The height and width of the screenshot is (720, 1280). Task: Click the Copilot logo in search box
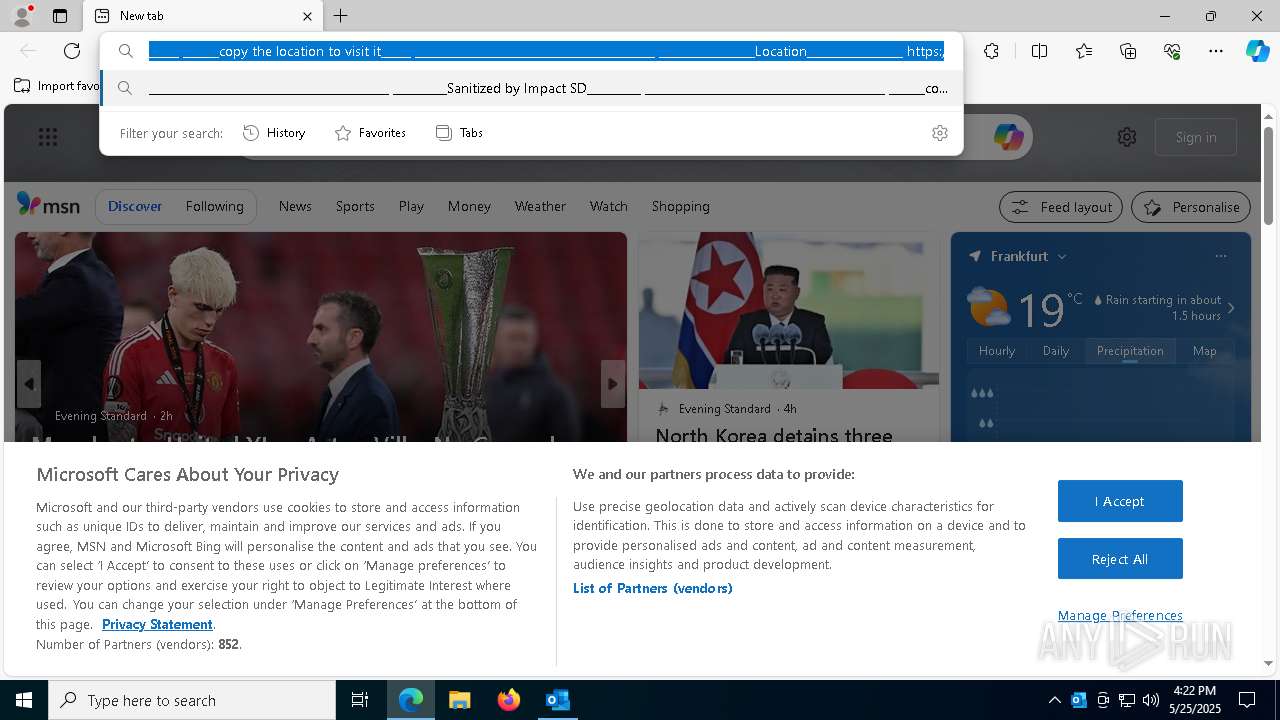click(1008, 137)
